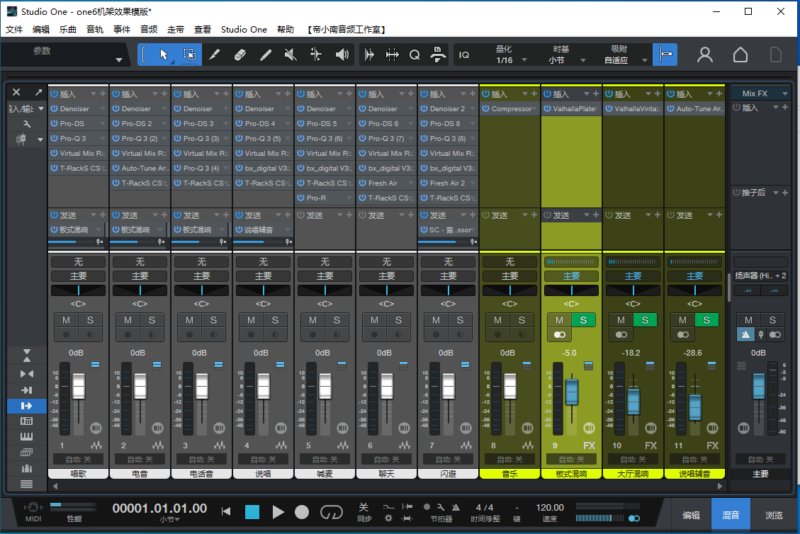
Task: Expand the Mix FX dropdown
Action: 785,93
